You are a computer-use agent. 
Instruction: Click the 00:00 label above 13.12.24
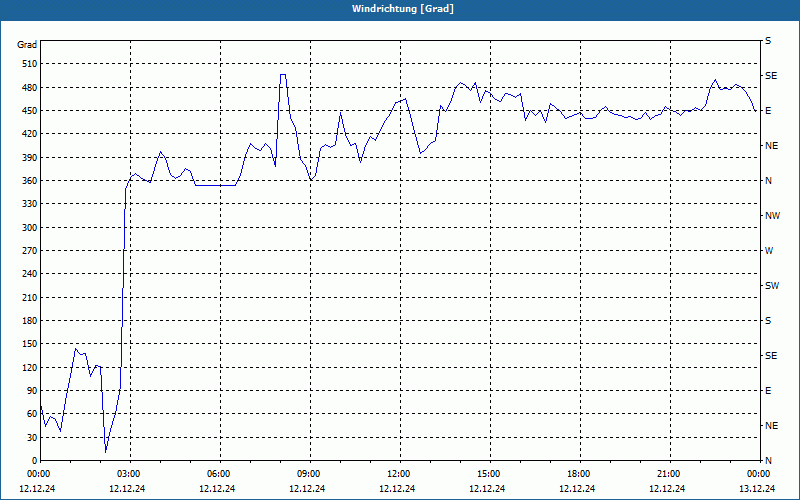coord(759,473)
